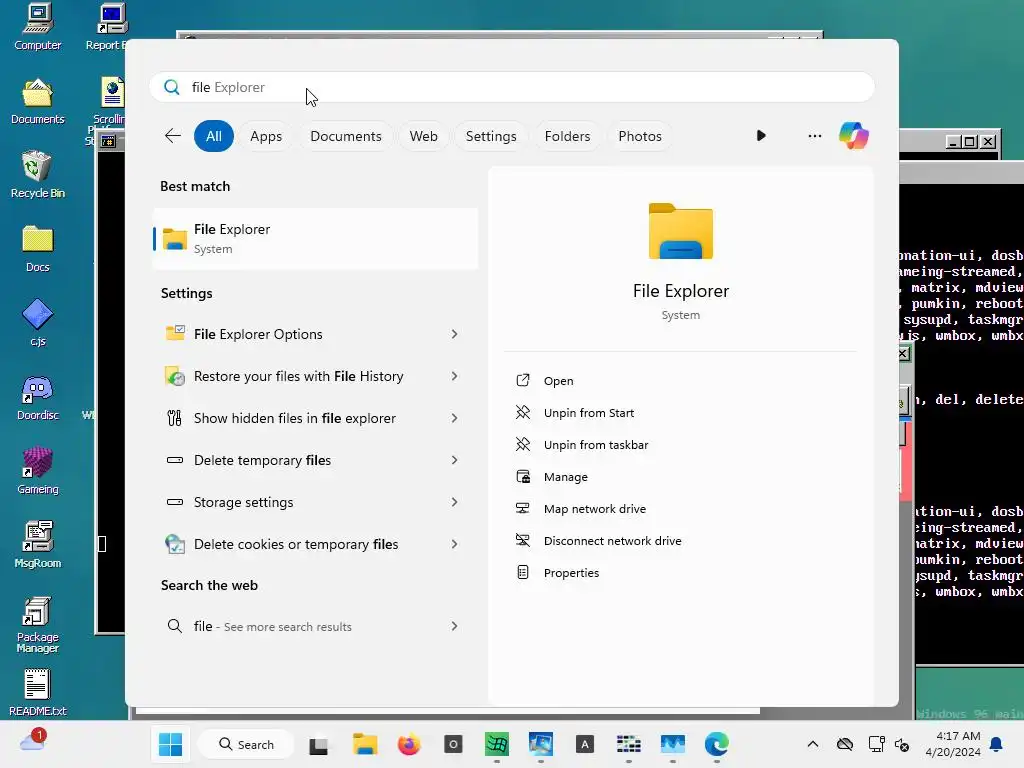1024x768 pixels.
Task: Expand web search file result chevron
Action: [455, 626]
